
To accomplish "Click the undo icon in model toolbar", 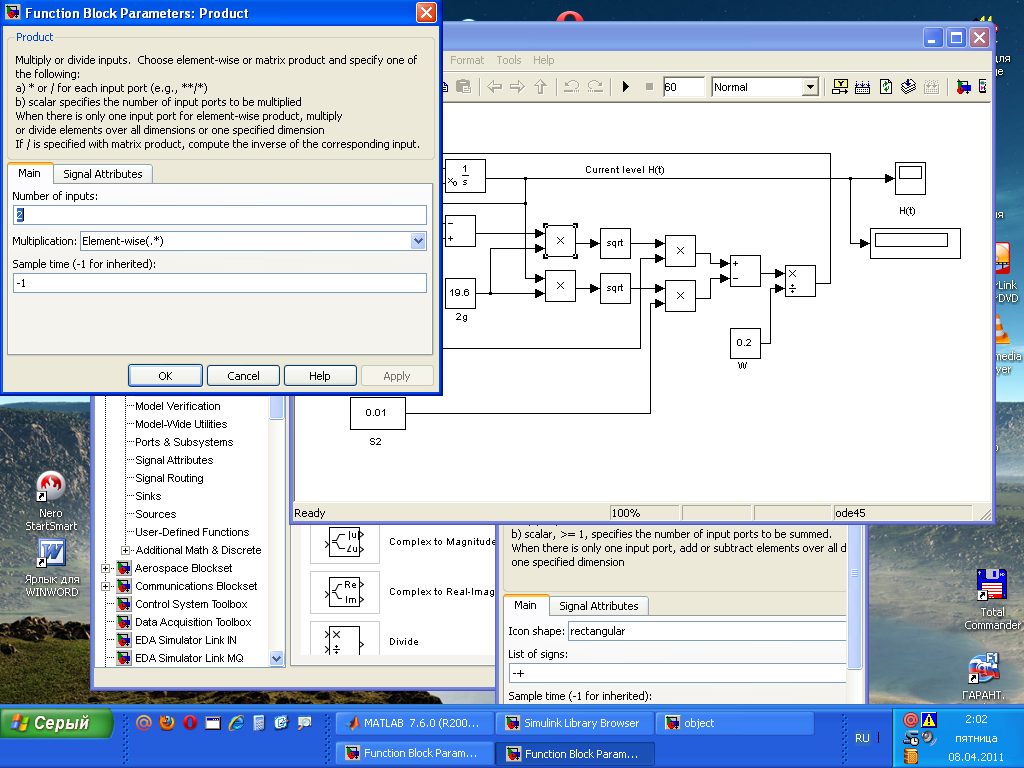I will (571, 86).
